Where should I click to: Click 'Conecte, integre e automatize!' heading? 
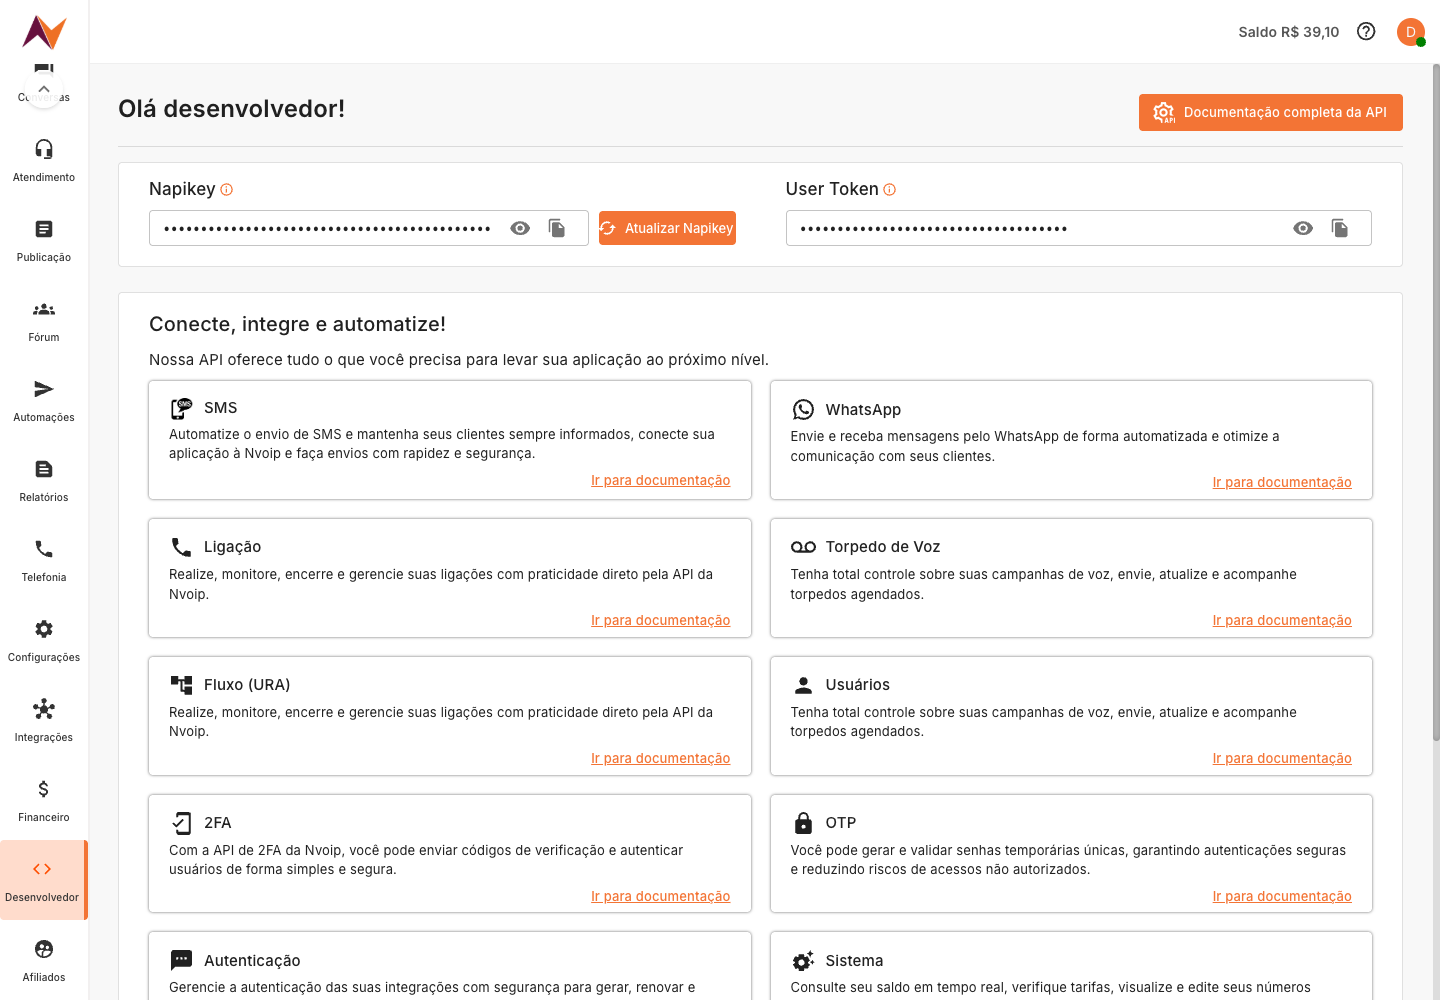point(297,324)
